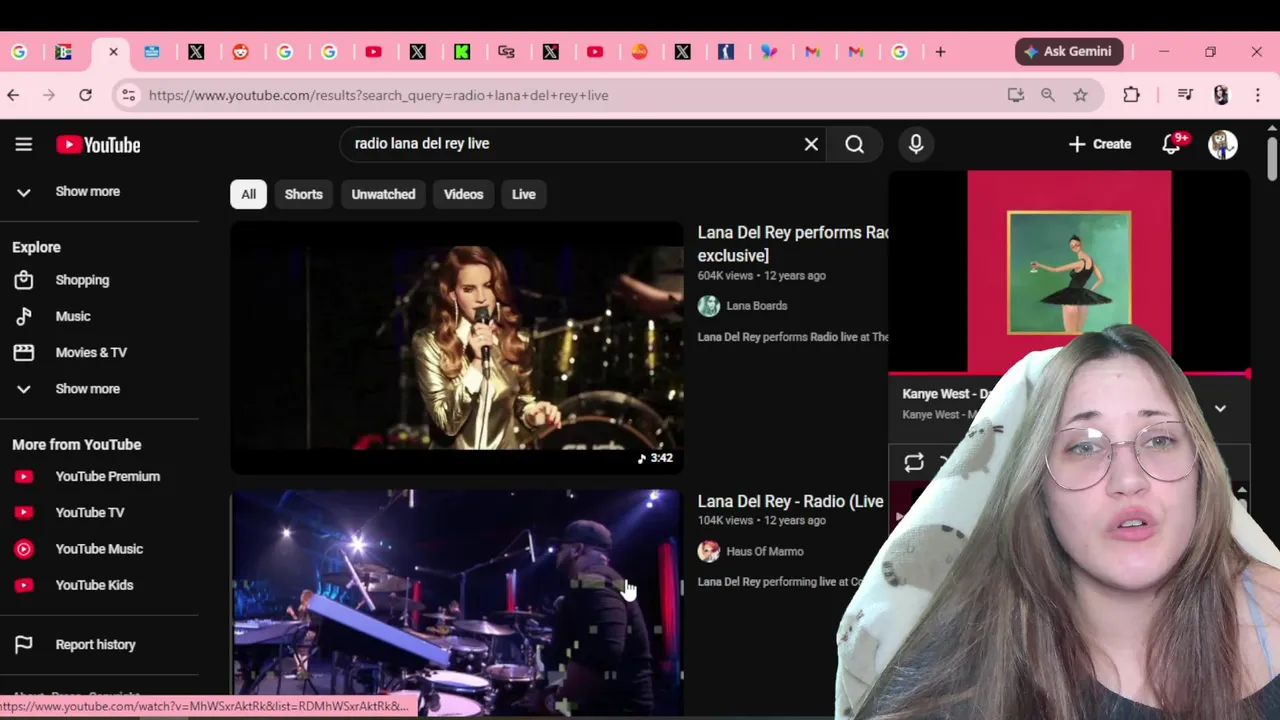Open the Extensions puzzle icon
The width and height of the screenshot is (1280, 720).
(x=1131, y=95)
